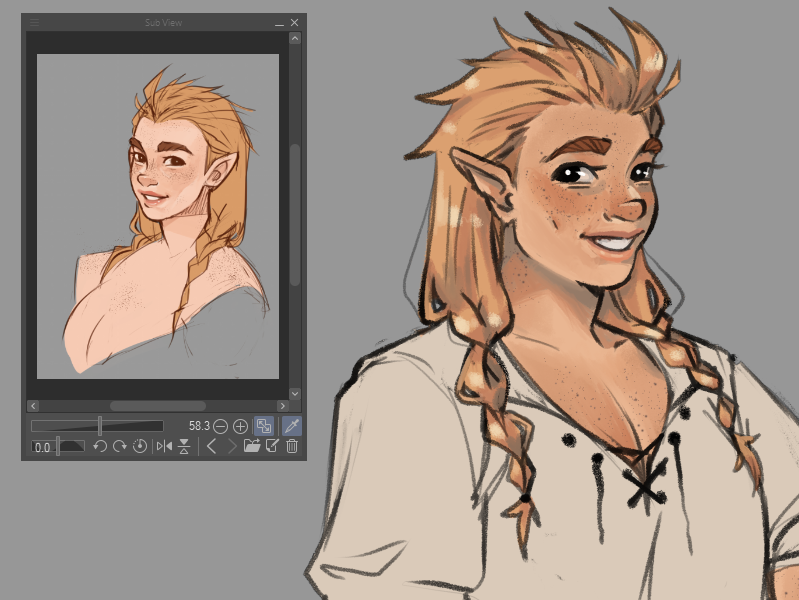Delete the current Sub View image
This screenshot has height=600, width=799.
292,446
